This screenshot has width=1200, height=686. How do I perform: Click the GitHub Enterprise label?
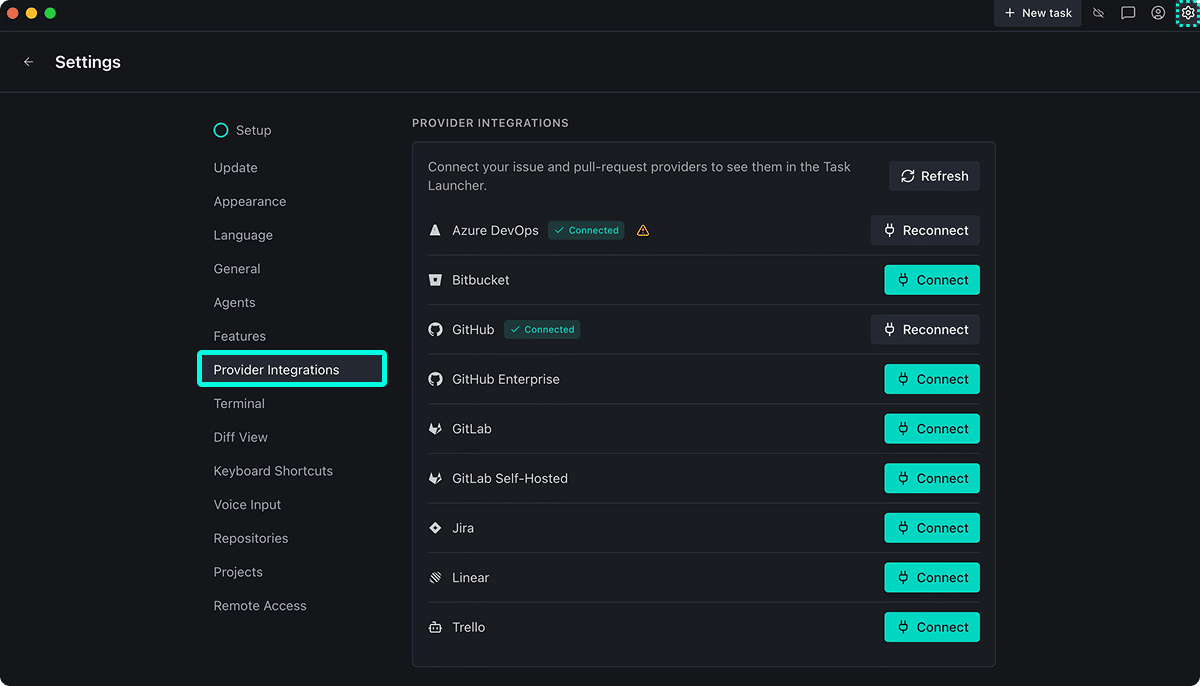coord(506,379)
